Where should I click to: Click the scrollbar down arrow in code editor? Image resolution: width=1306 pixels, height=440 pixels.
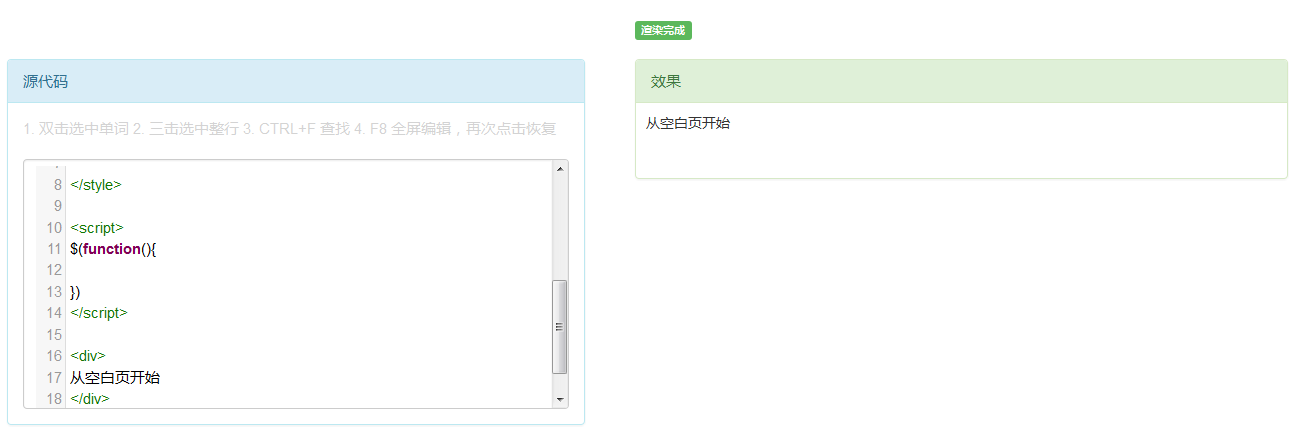point(560,400)
